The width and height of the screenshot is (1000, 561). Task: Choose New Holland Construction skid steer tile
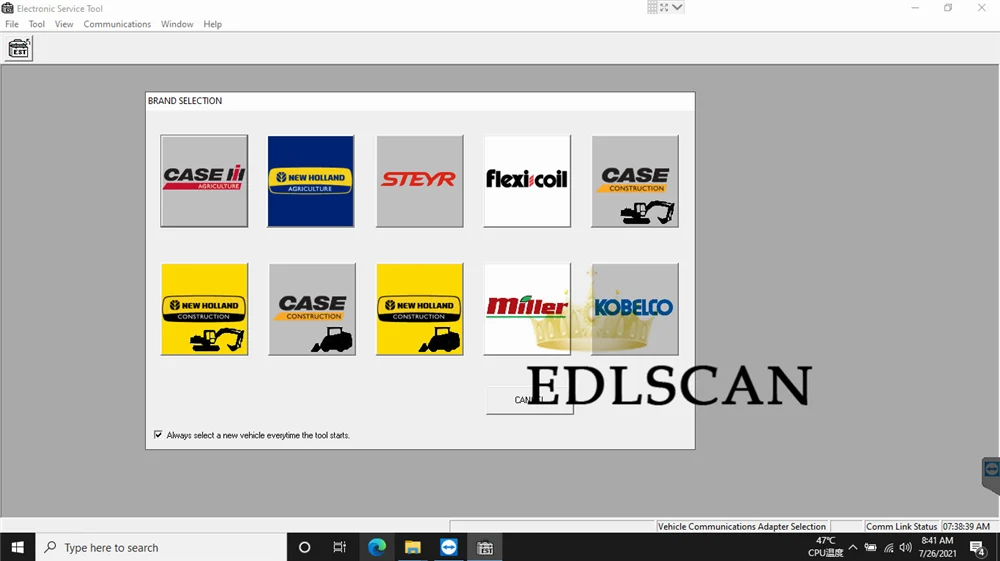click(x=420, y=309)
